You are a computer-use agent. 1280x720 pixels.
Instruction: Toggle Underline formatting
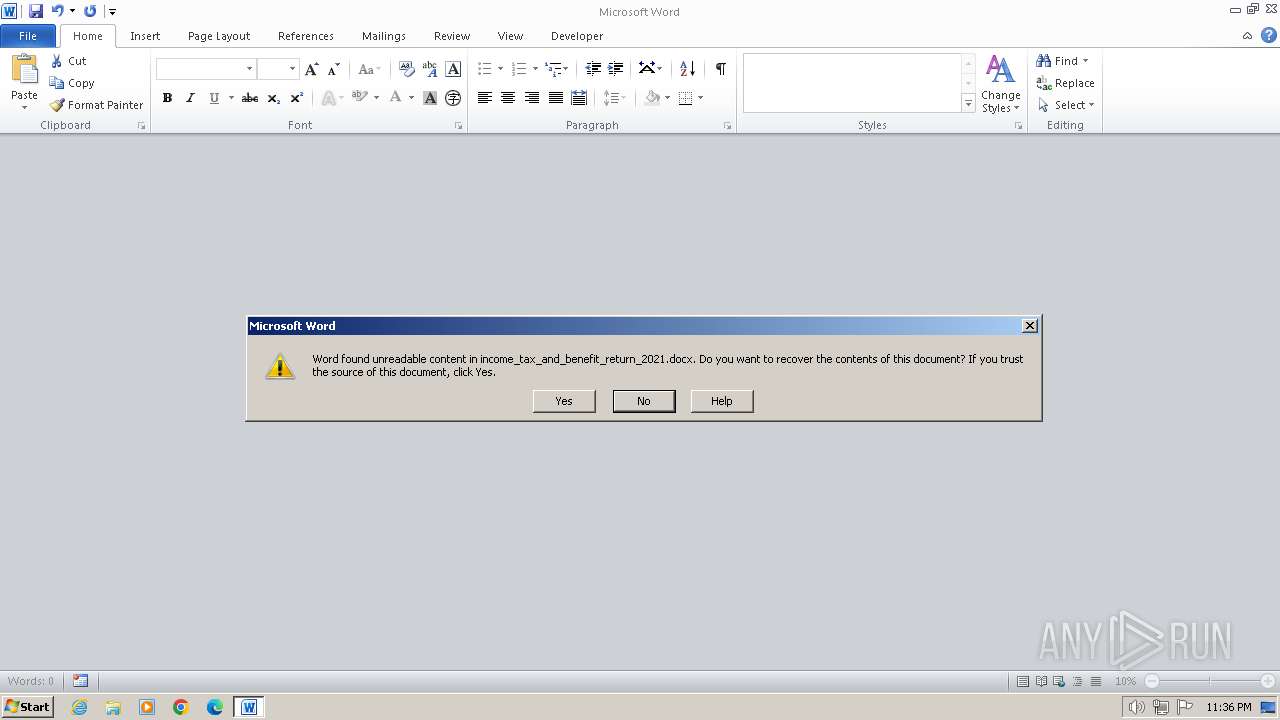click(214, 98)
